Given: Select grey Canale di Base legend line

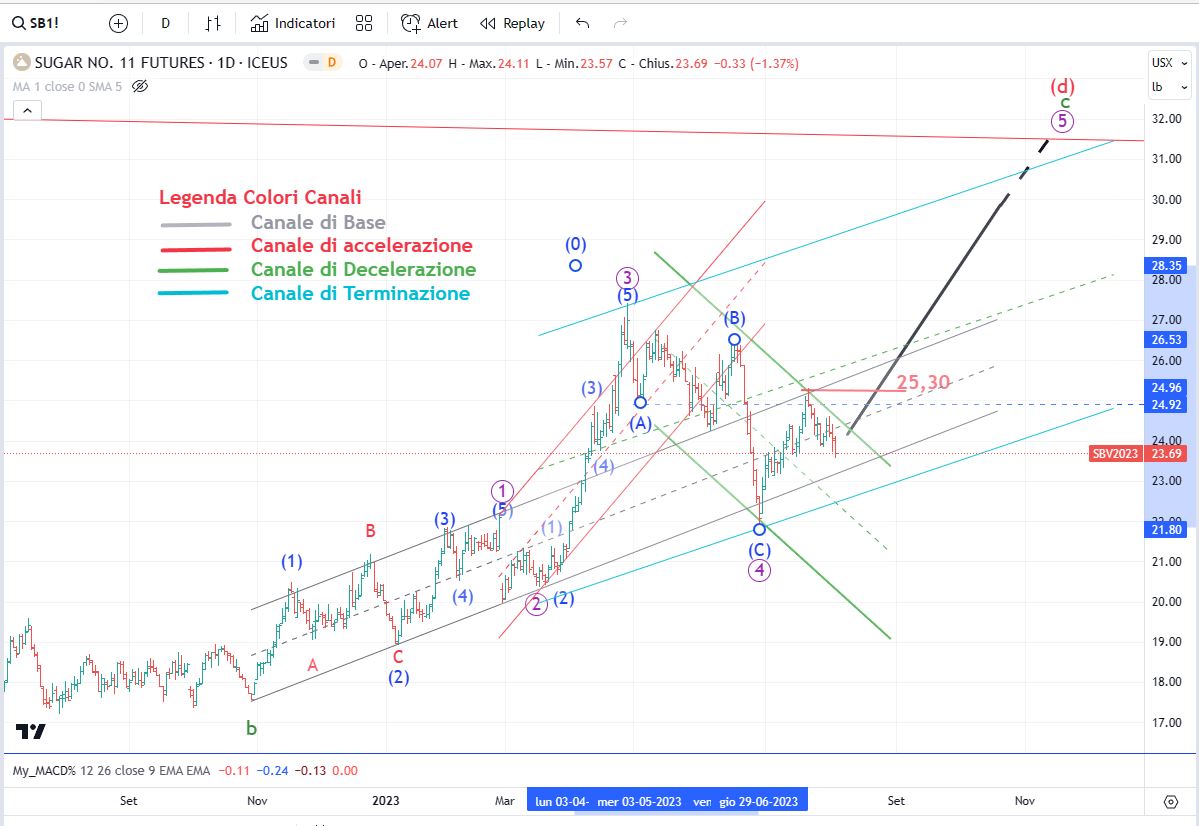Looking at the screenshot, I should 196,225.
